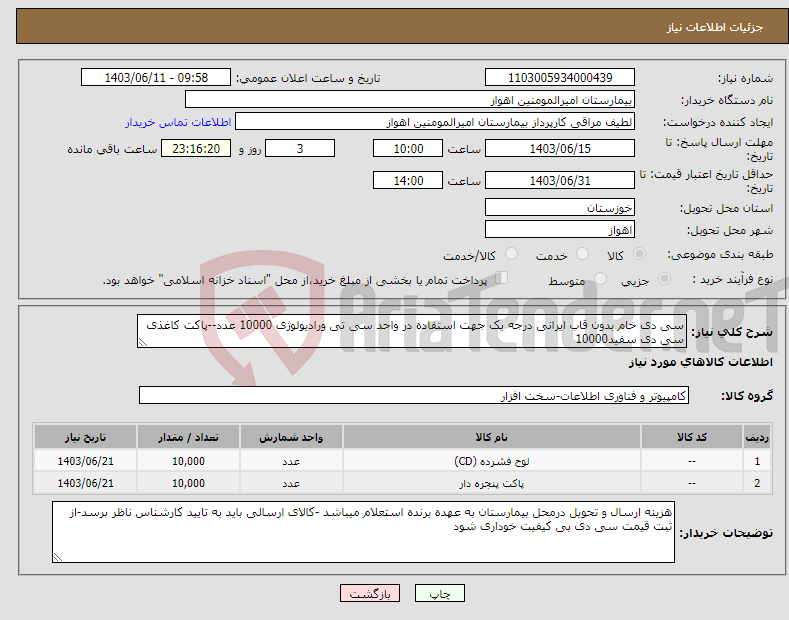
Task: Click the need date 1403/06/21 in row 1
Action: pyautogui.click(x=86, y=461)
